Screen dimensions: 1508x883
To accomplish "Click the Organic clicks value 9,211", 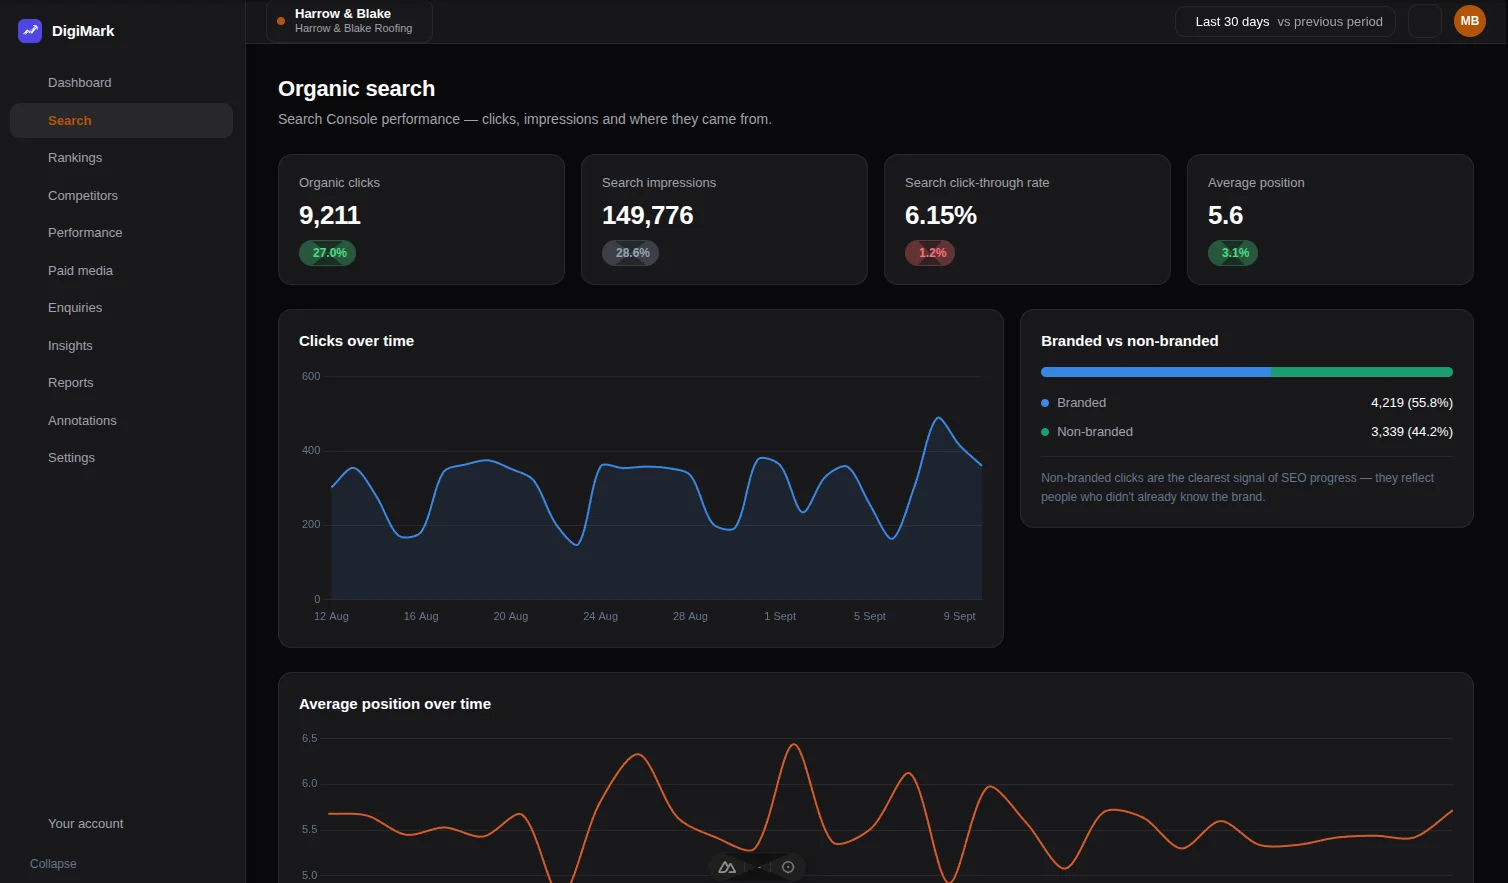I will click(330, 215).
